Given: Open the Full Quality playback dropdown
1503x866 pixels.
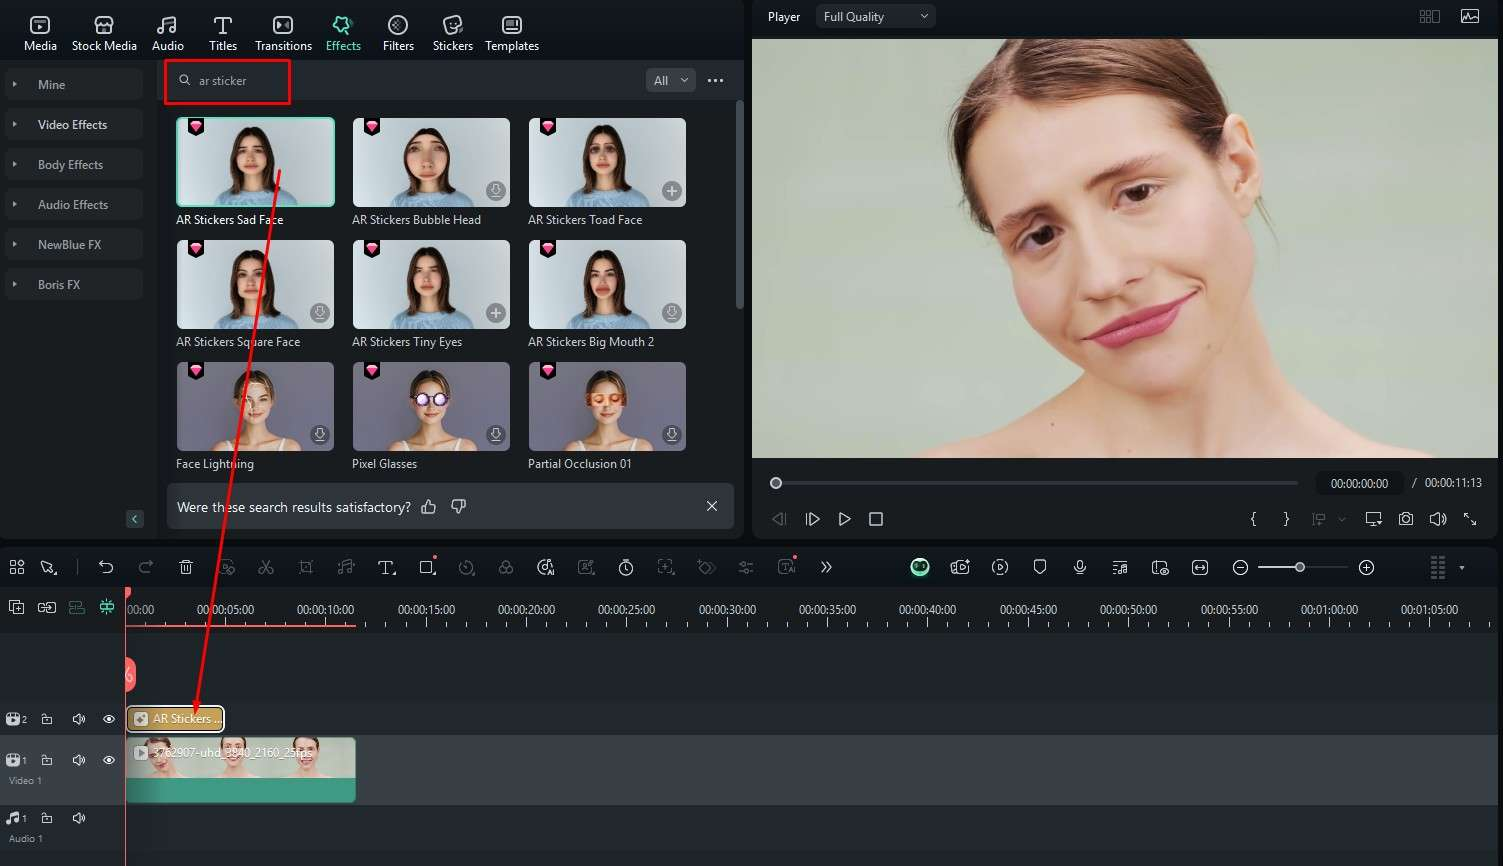Looking at the screenshot, I should point(874,16).
